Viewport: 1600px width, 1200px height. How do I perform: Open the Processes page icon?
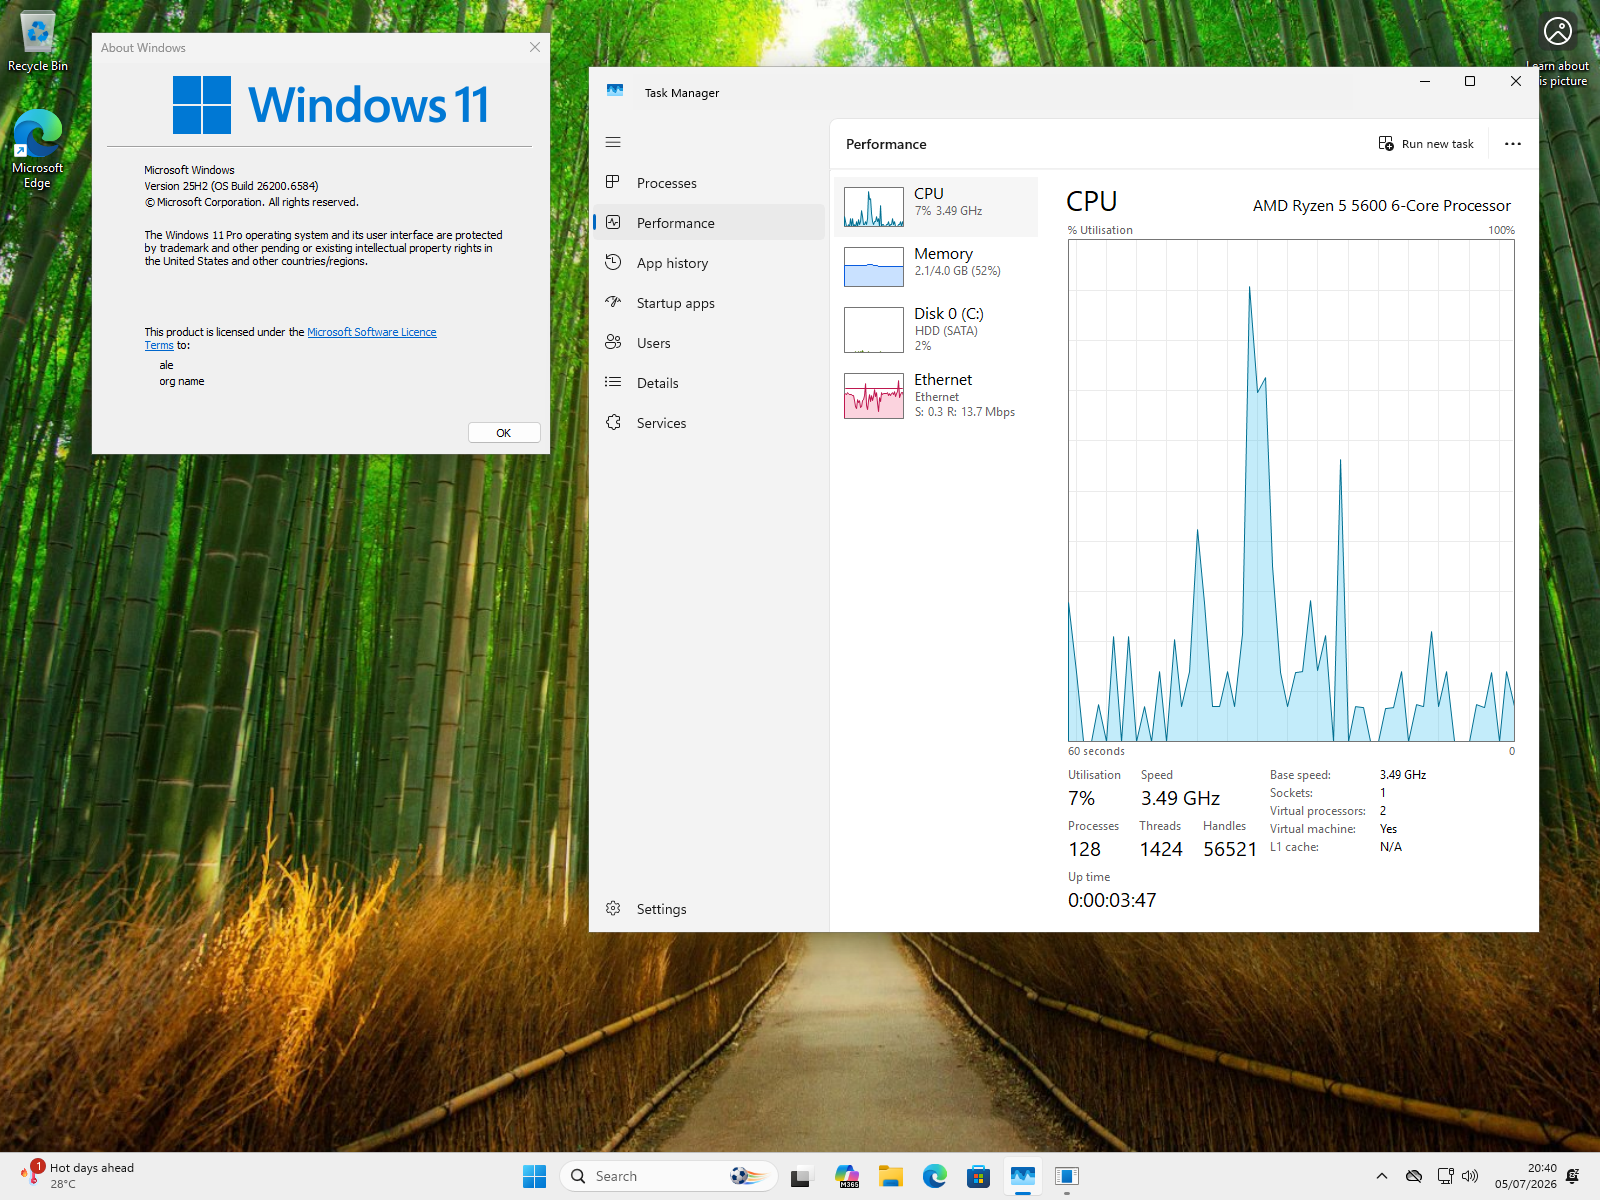[613, 182]
